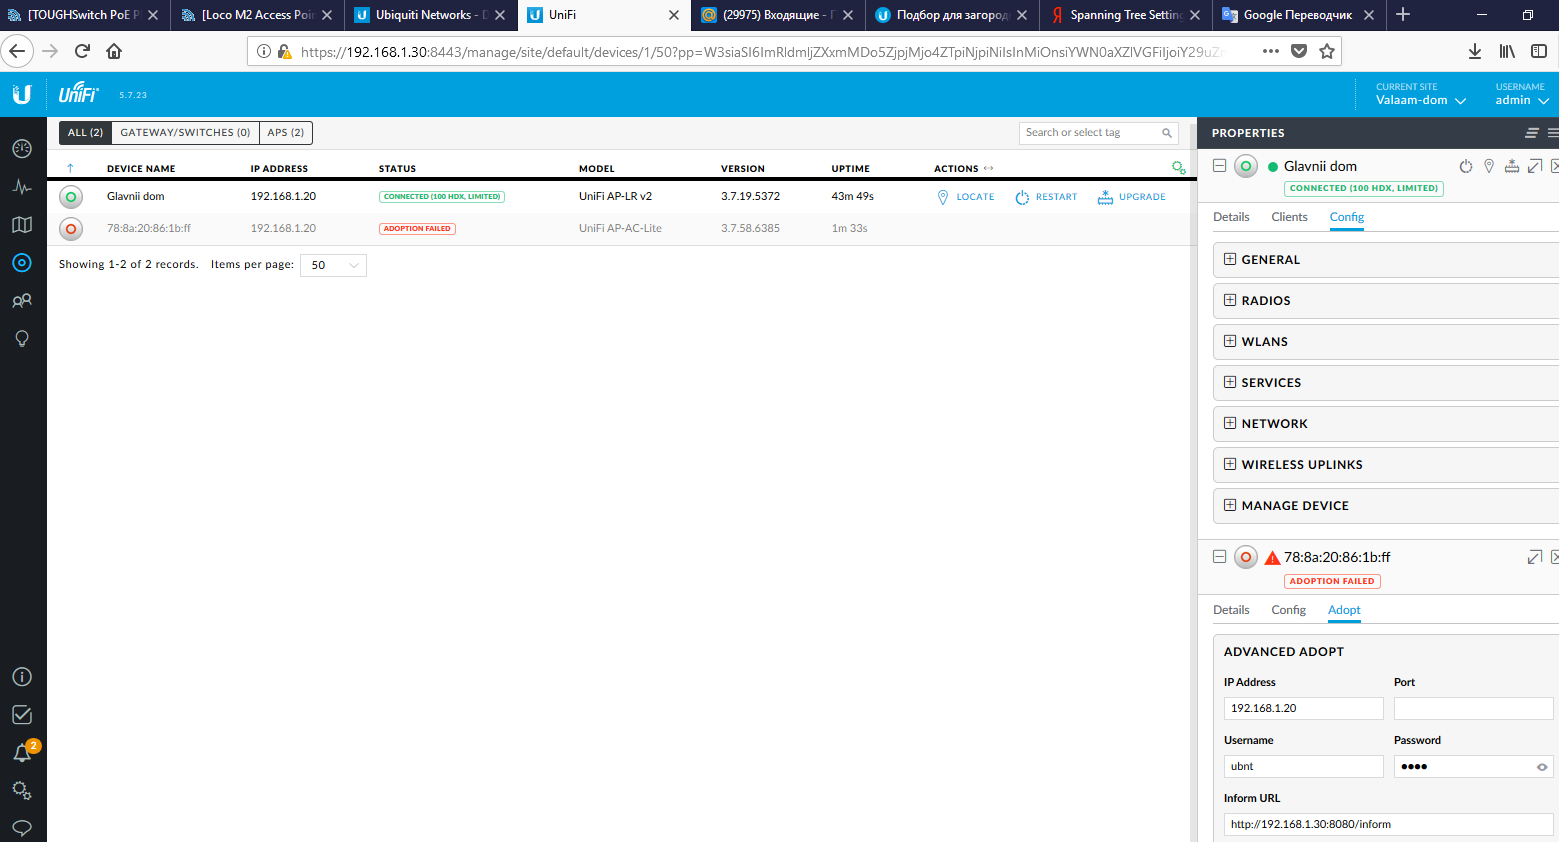Sort the table by DEVICE NAME column
Screen dimensions: 1559x842
tap(141, 169)
